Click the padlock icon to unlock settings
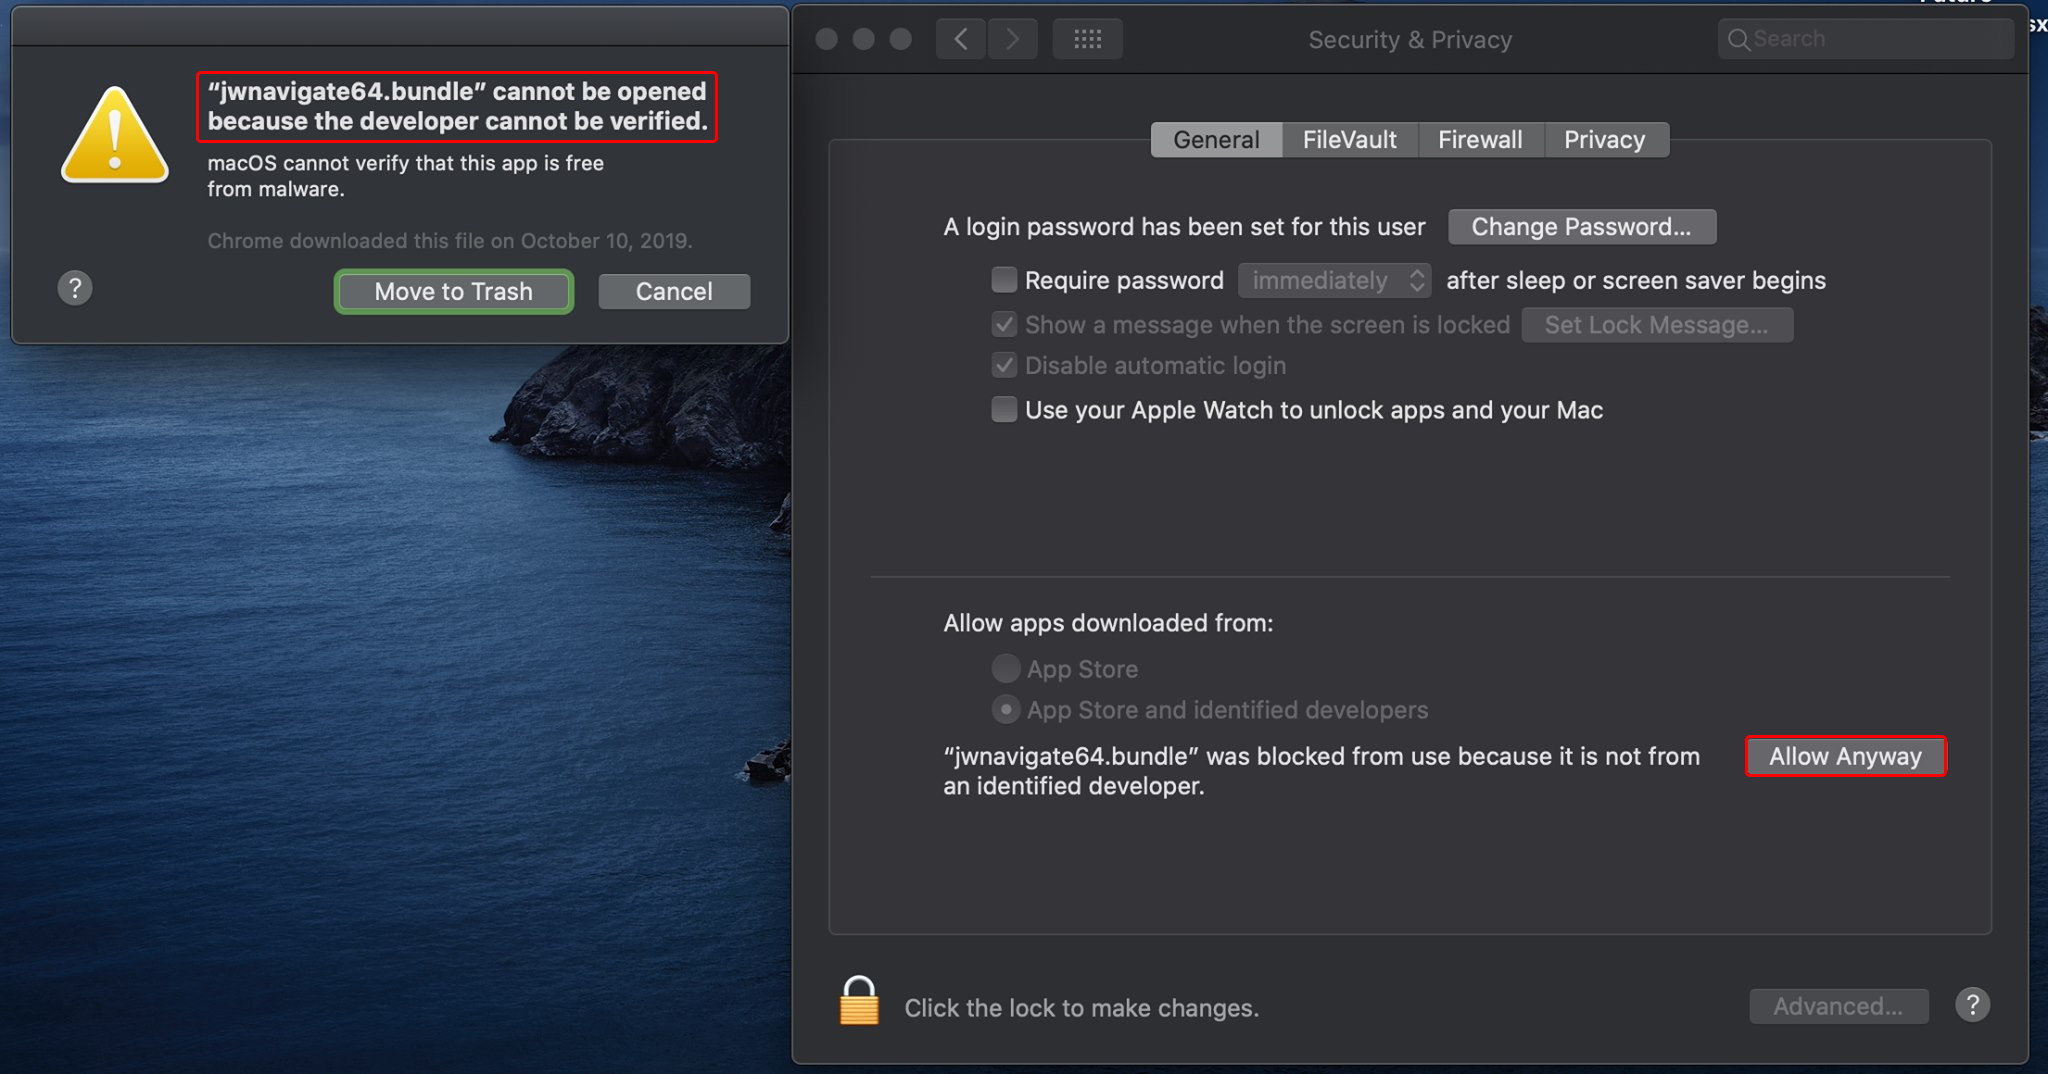Viewport: 2048px width, 1074px height. click(858, 1002)
